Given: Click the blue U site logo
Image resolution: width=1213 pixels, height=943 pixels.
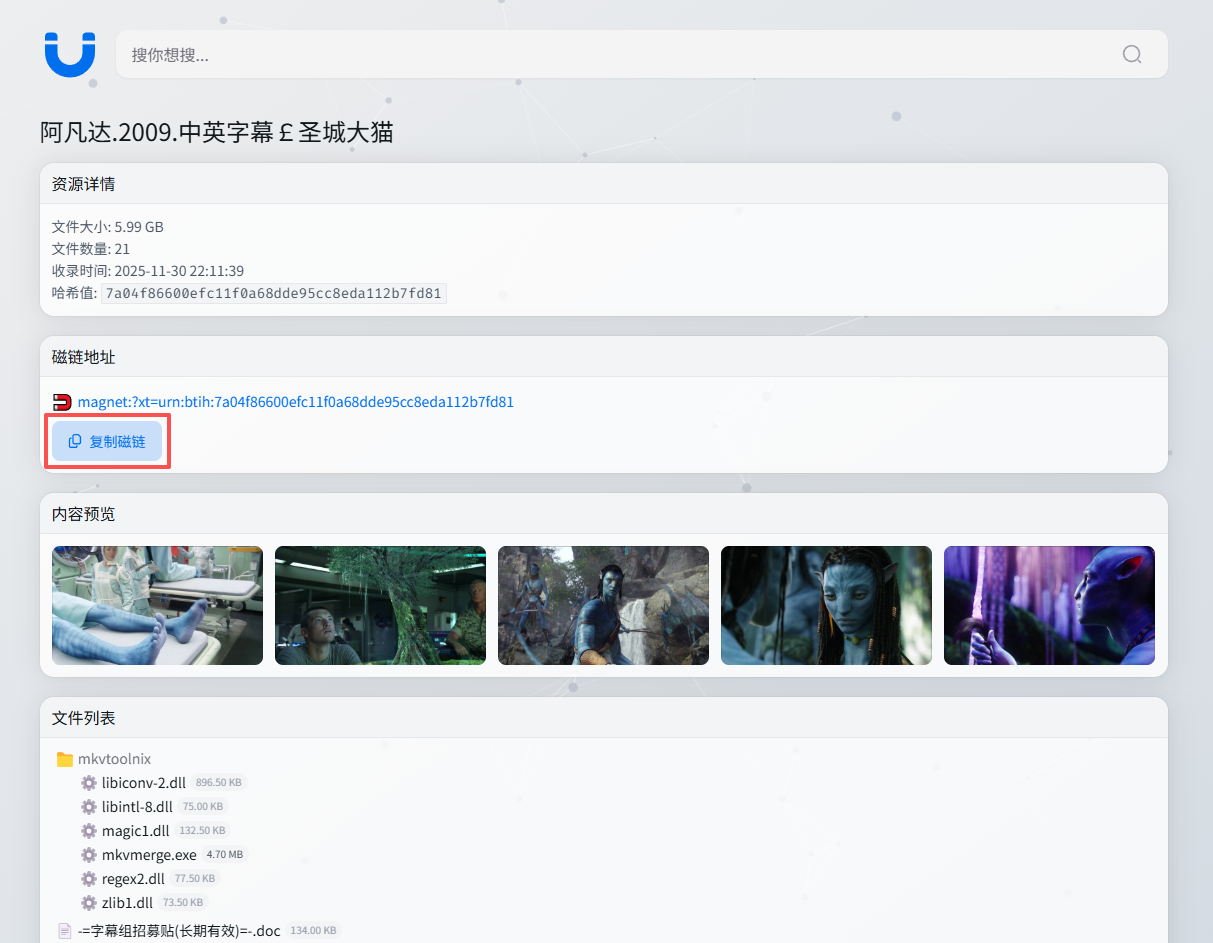Looking at the screenshot, I should [70, 54].
